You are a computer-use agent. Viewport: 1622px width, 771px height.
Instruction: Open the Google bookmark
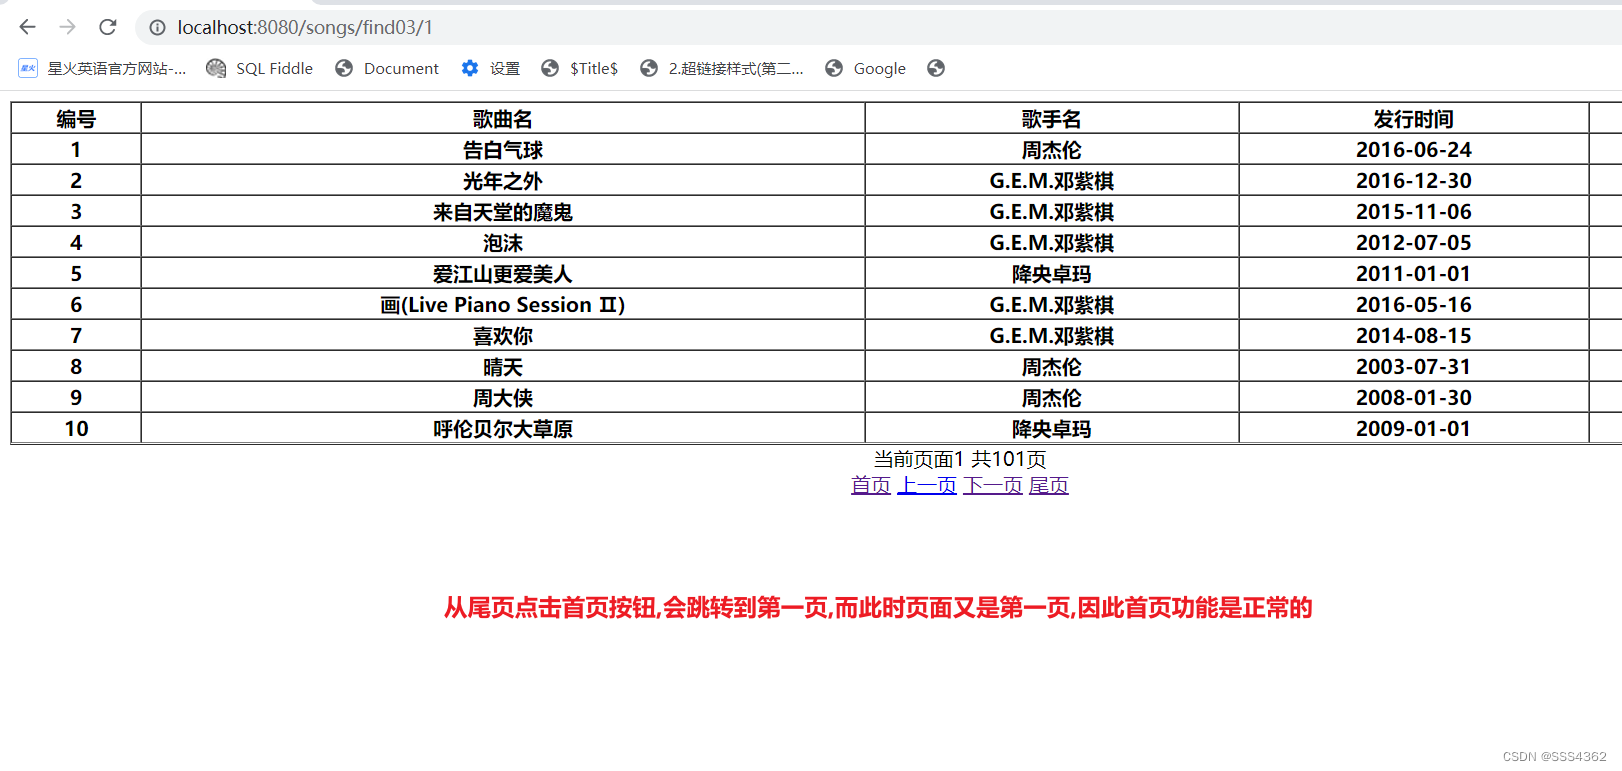(865, 68)
